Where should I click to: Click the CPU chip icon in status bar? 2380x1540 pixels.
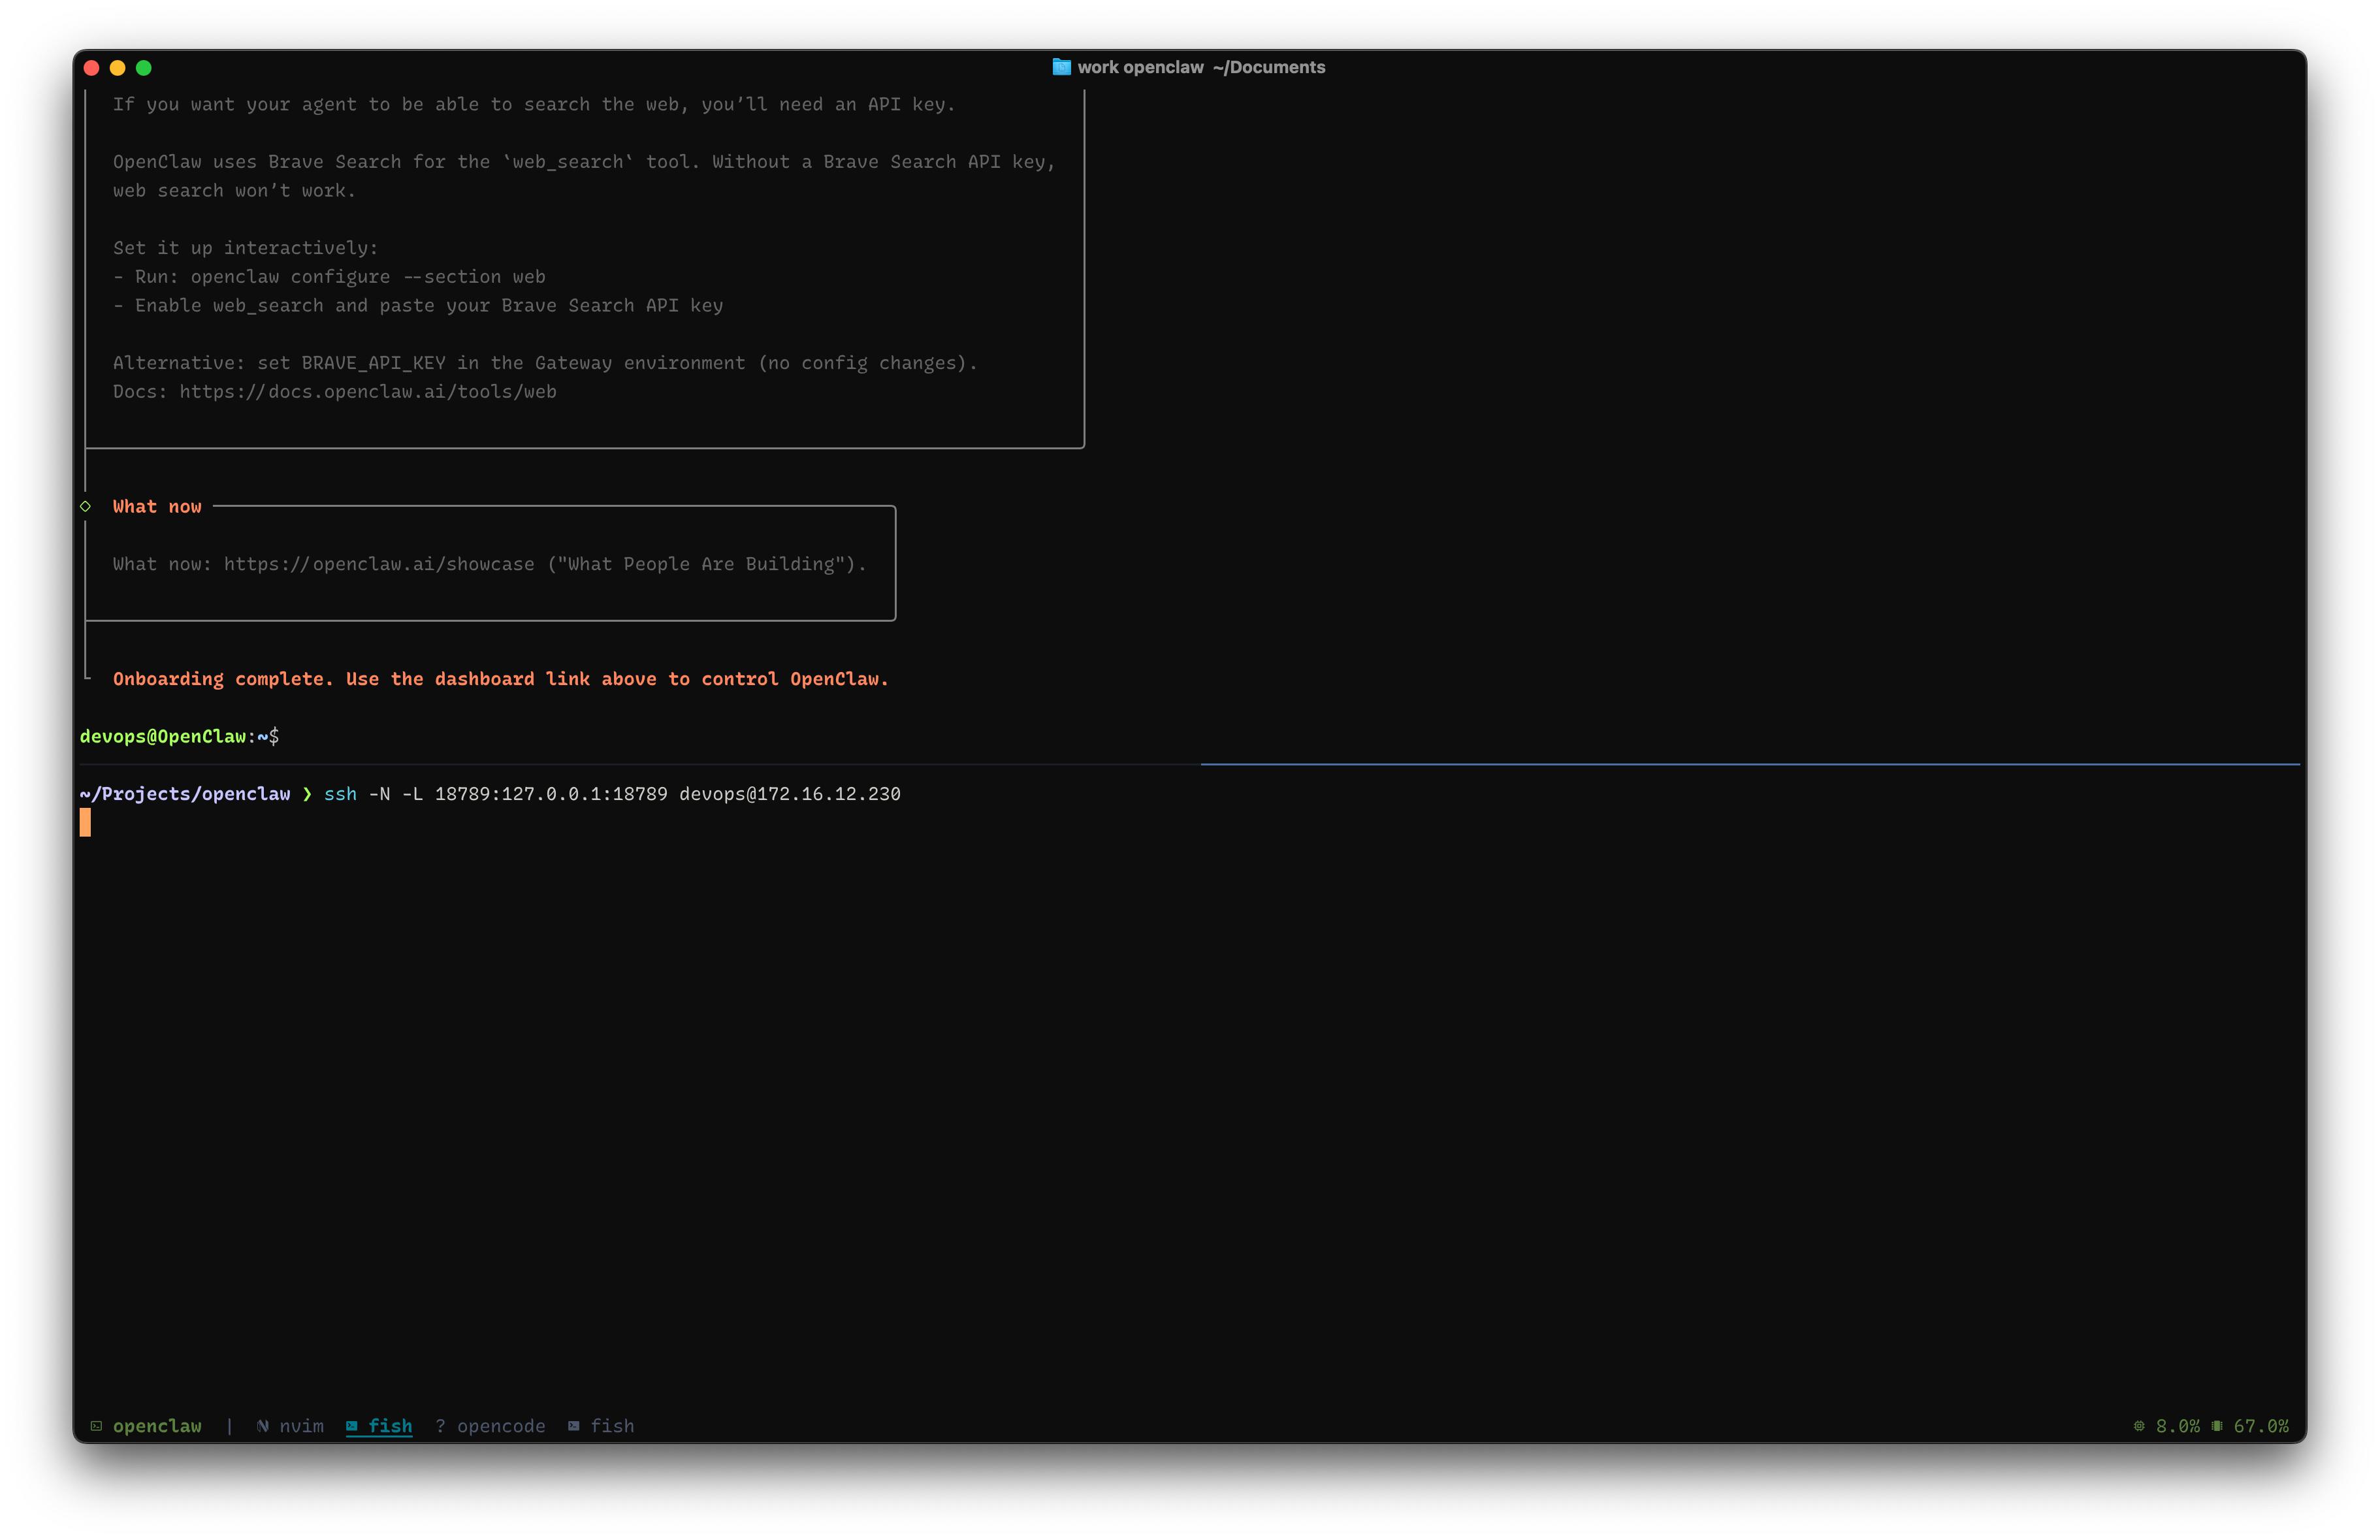point(2139,1426)
